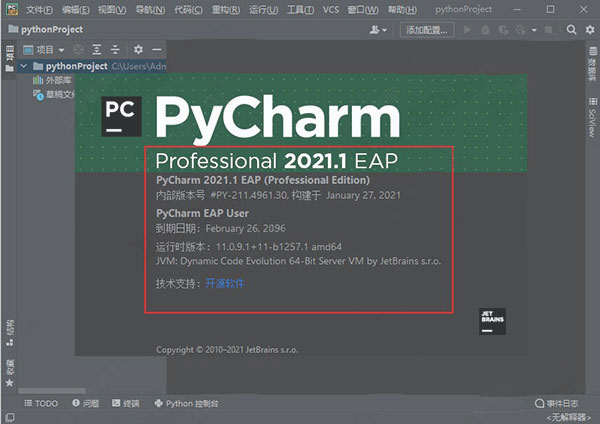The image size is (600, 424).
Task: Open the 文件 (File) menu
Action: click(40, 9)
